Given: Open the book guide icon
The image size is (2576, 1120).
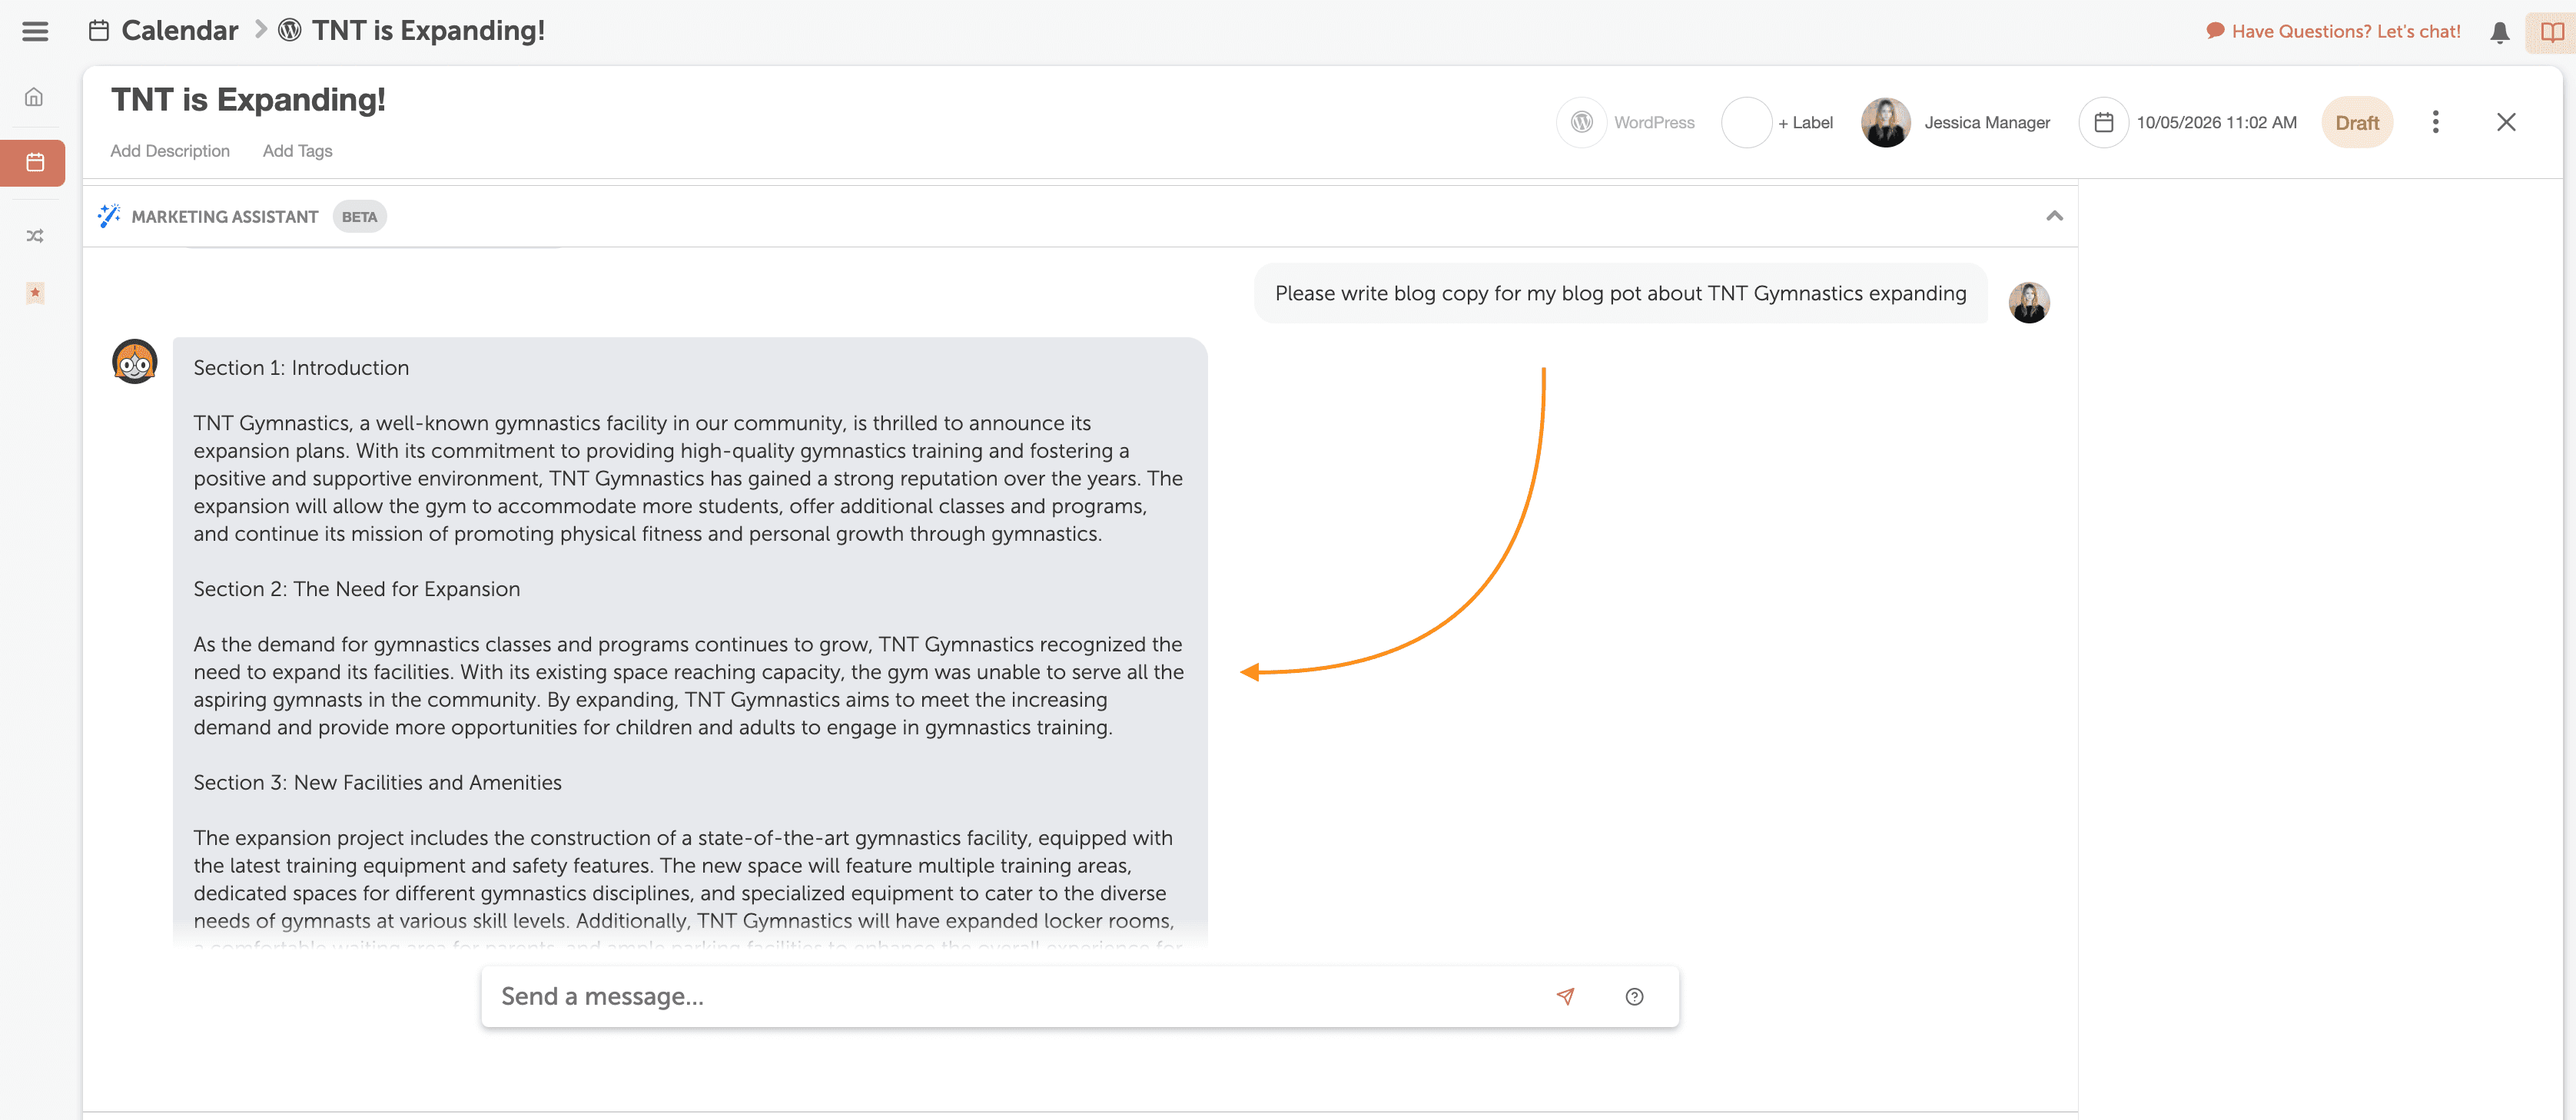Looking at the screenshot, I should [x=2551, y=32].
